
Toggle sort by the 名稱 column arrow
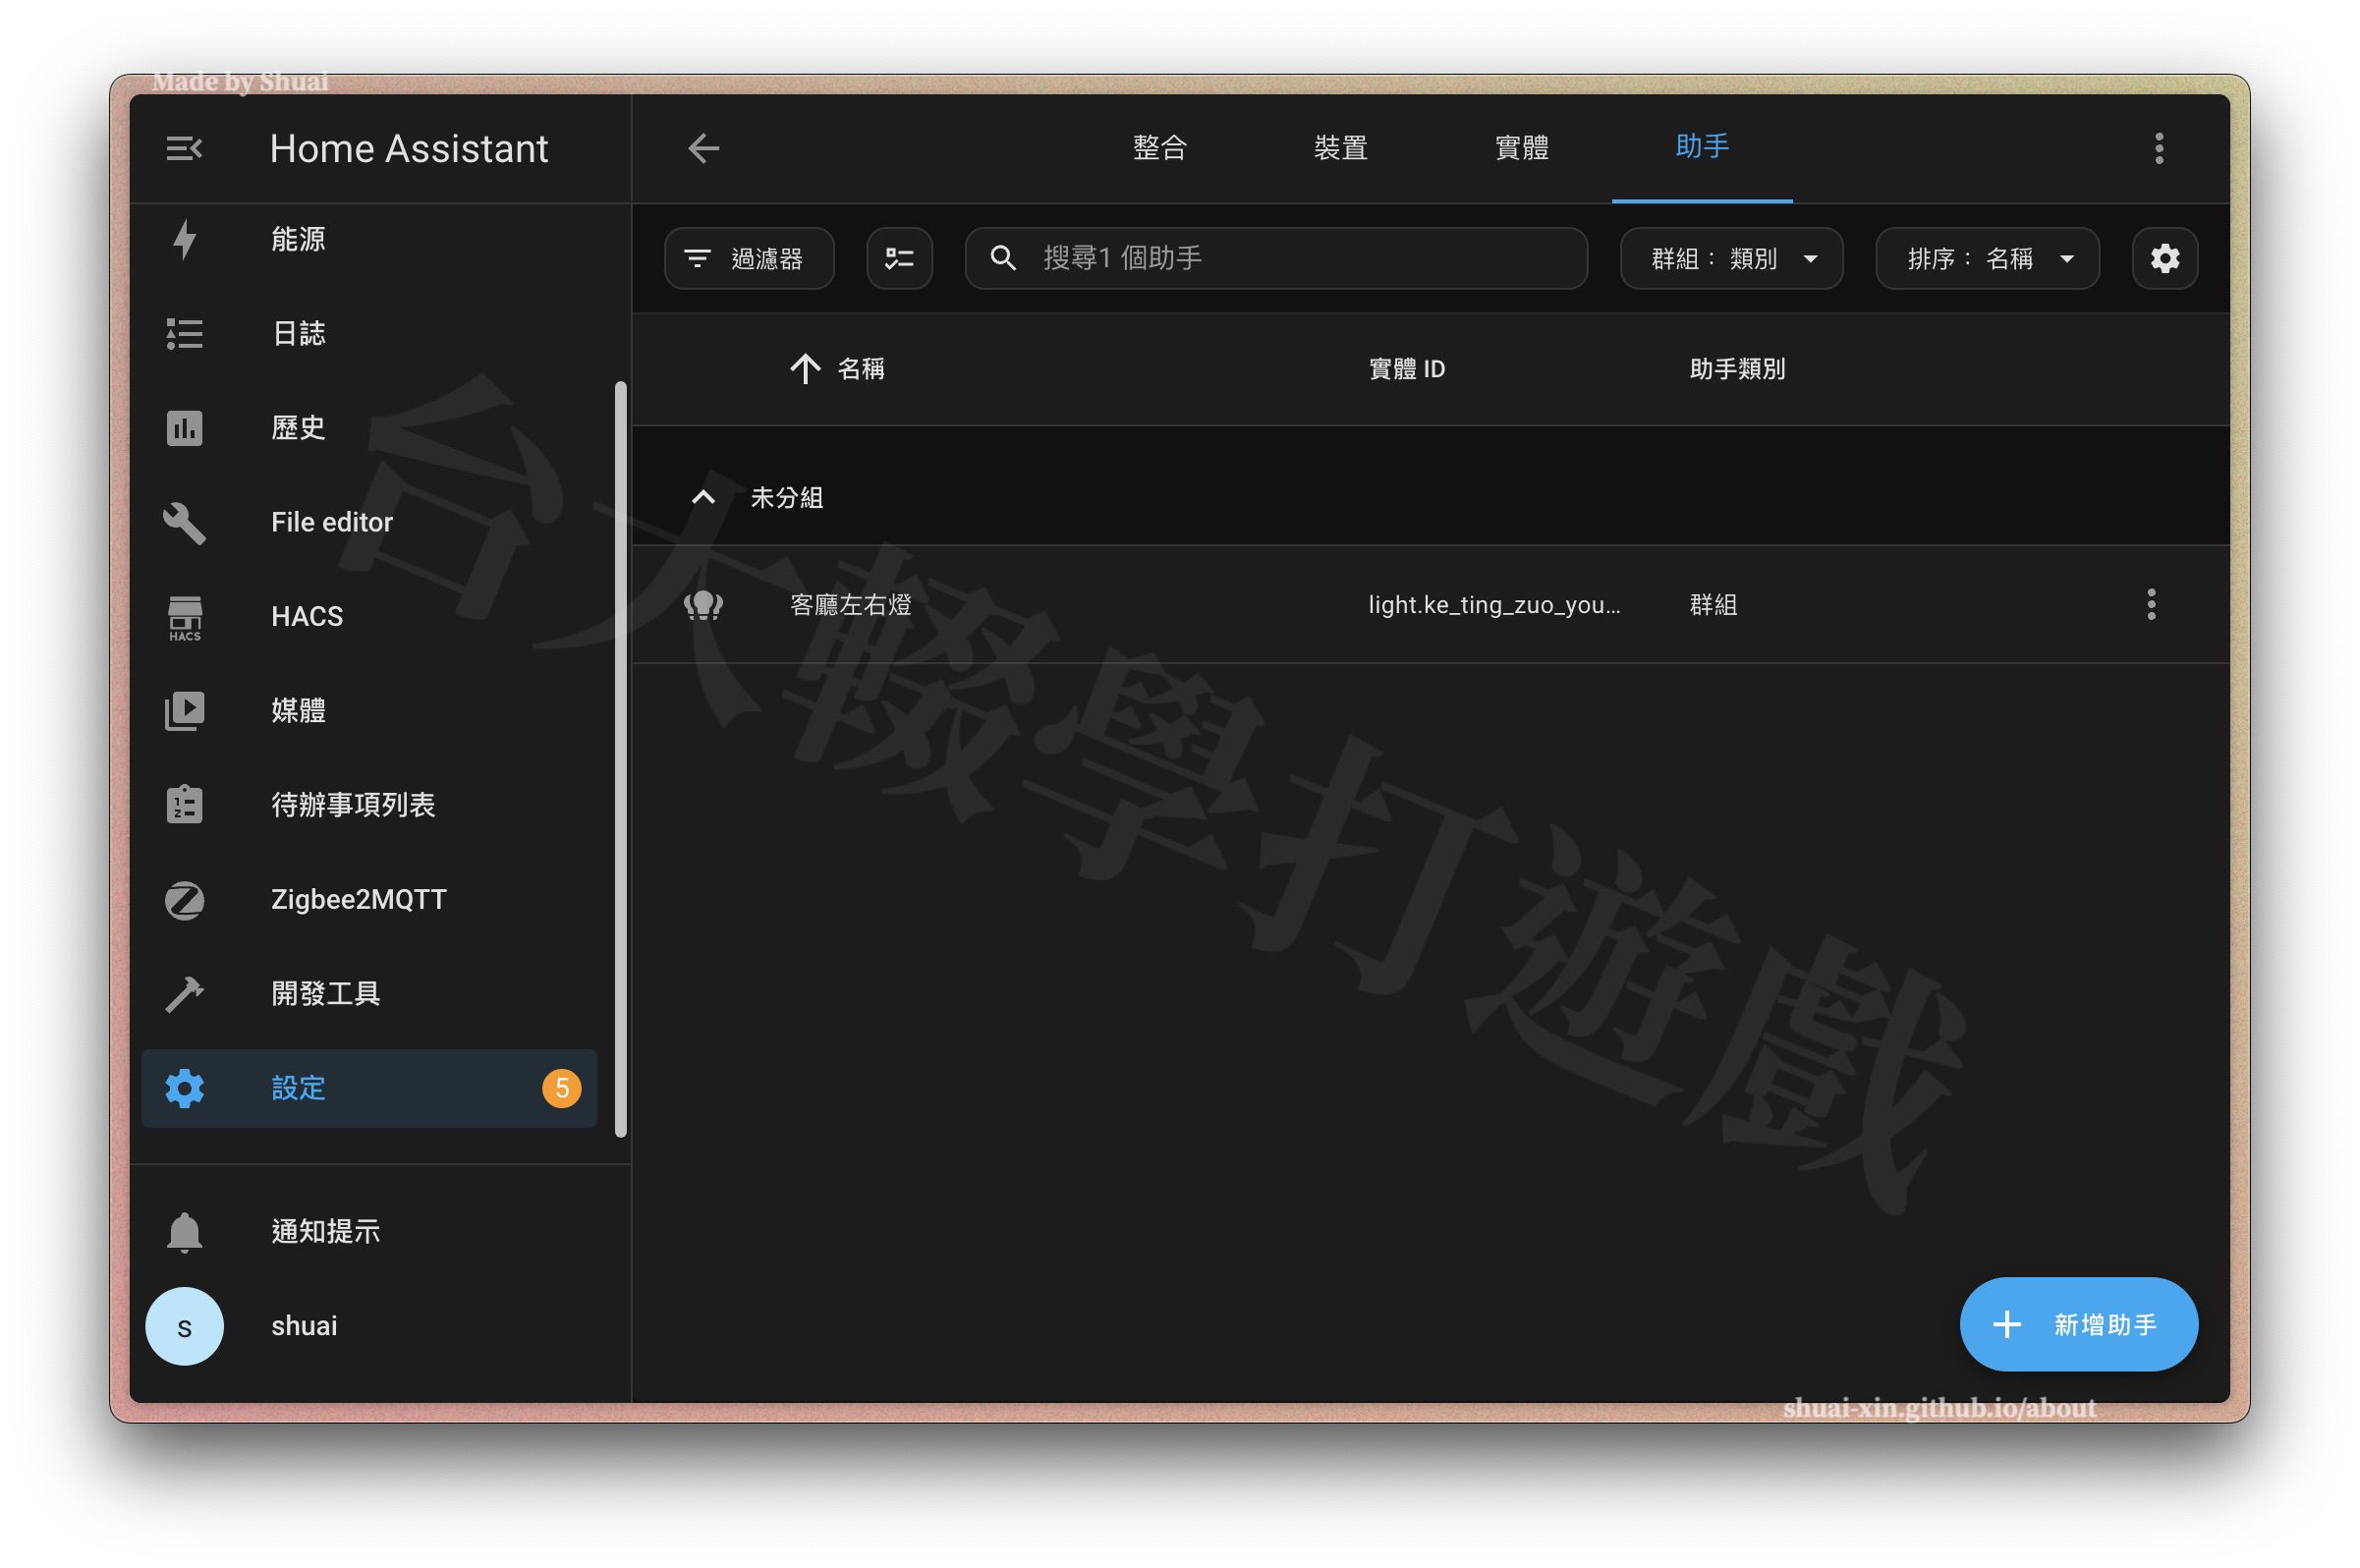pos(805,369)
